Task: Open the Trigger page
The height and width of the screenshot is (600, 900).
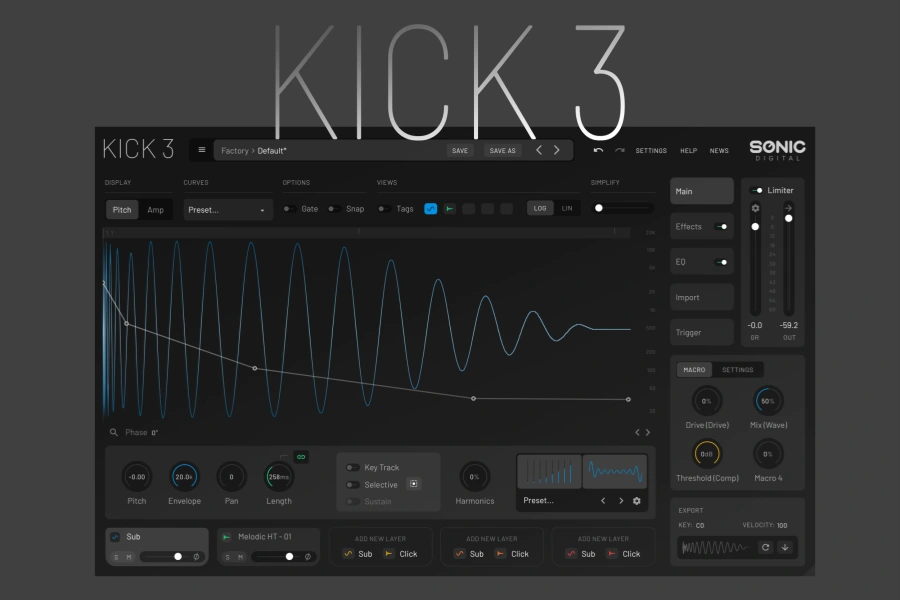Action: coord(701,332)
